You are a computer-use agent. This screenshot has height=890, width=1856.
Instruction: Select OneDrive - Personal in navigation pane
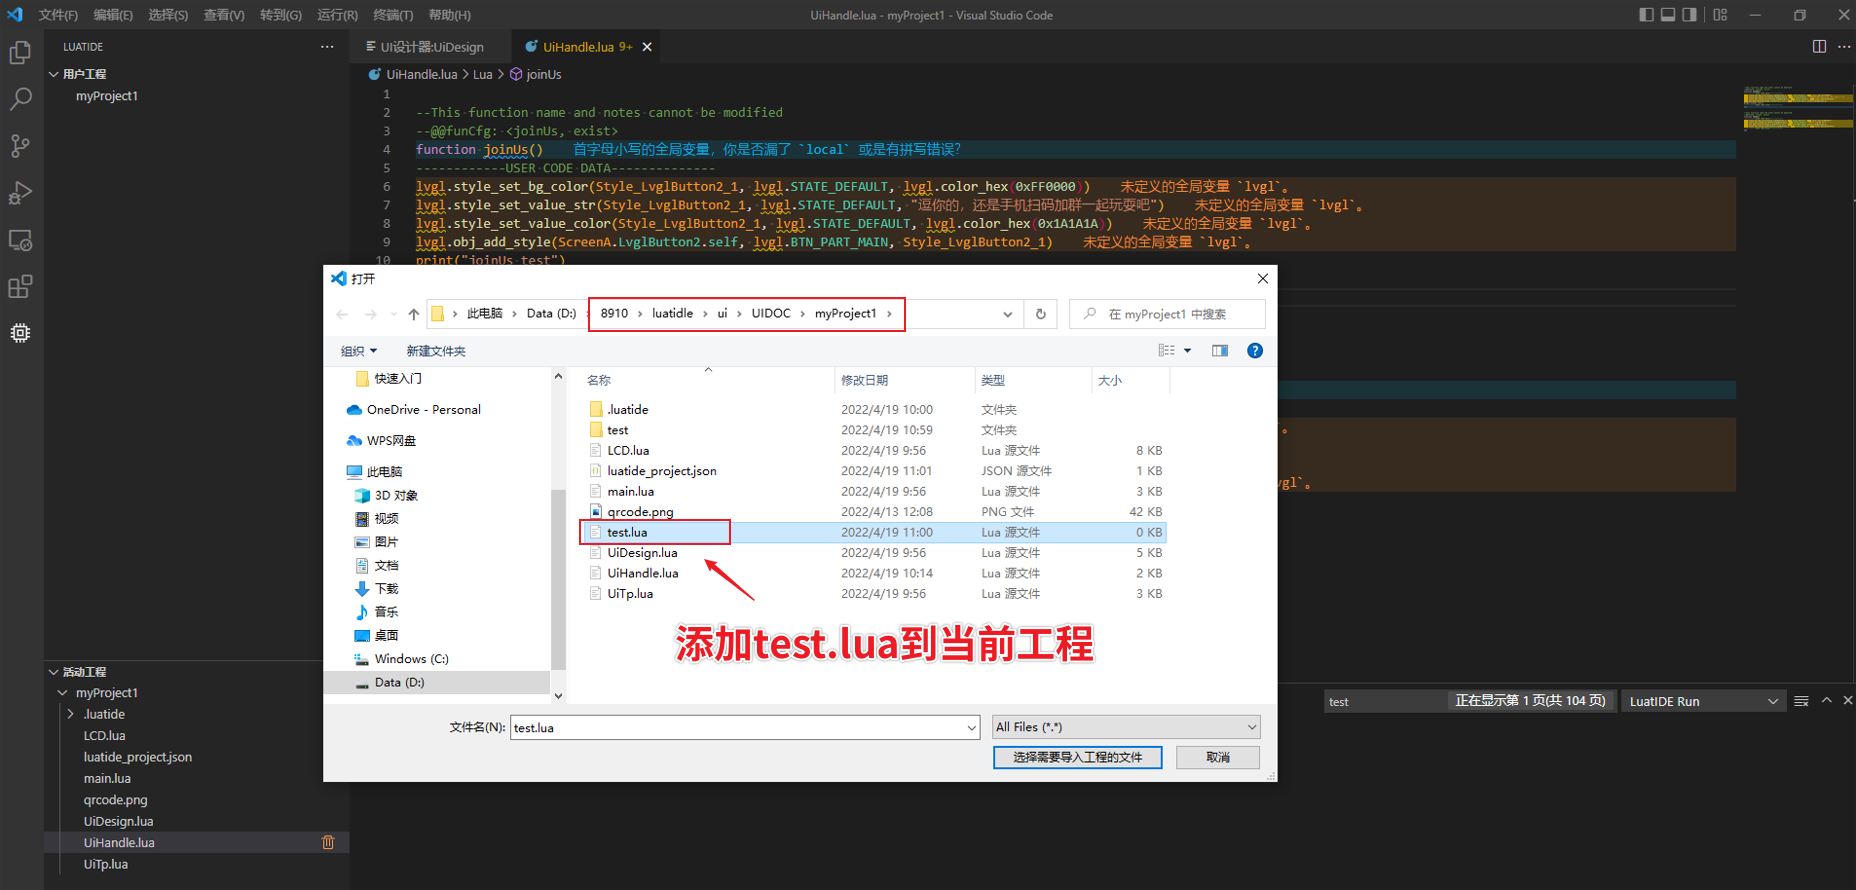tap(423, 410)
